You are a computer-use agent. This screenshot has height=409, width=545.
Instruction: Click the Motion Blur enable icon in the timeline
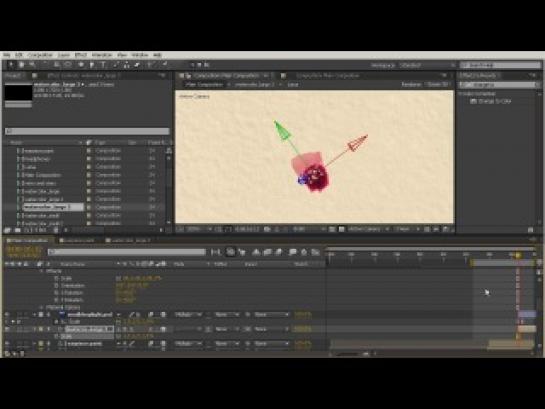pos(279,252)
